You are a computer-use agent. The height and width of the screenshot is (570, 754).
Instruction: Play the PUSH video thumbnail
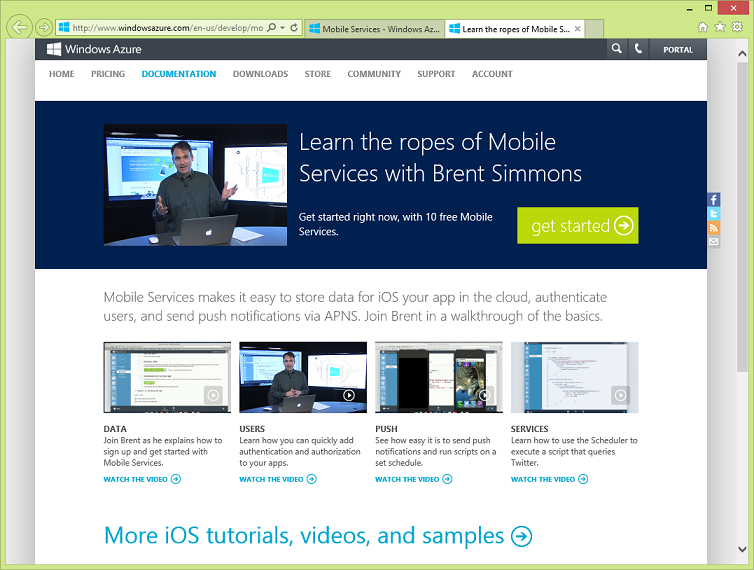[439, 378]
